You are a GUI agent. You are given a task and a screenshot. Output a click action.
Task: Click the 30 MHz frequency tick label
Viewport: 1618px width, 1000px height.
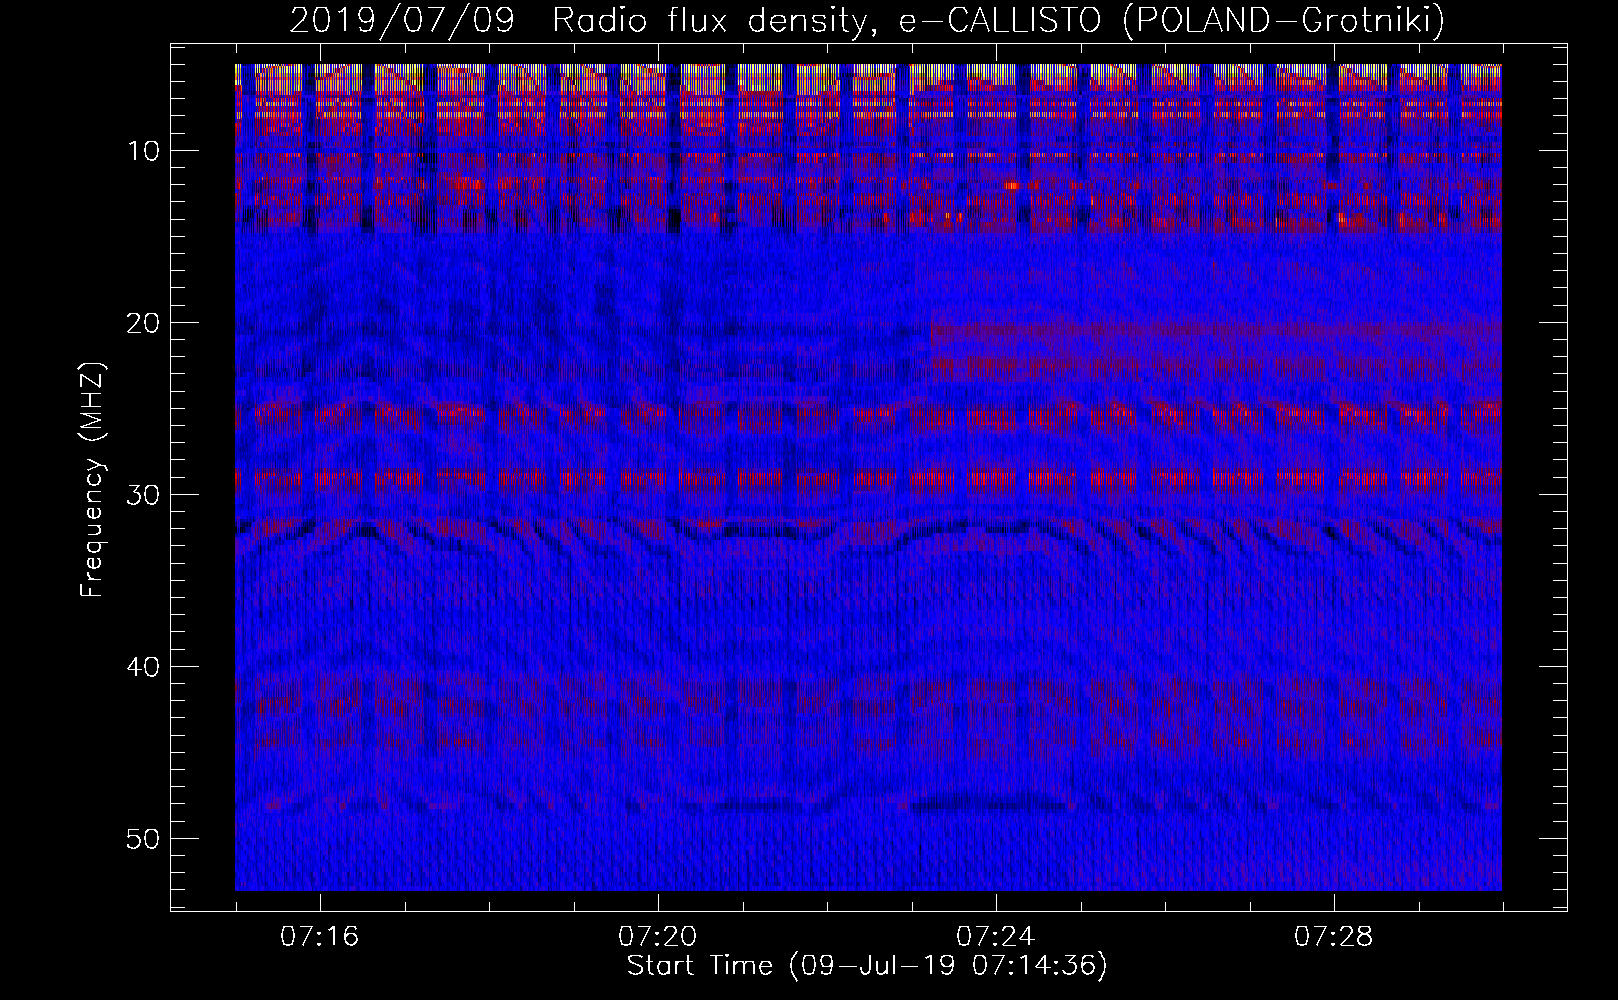coord(144,495)
